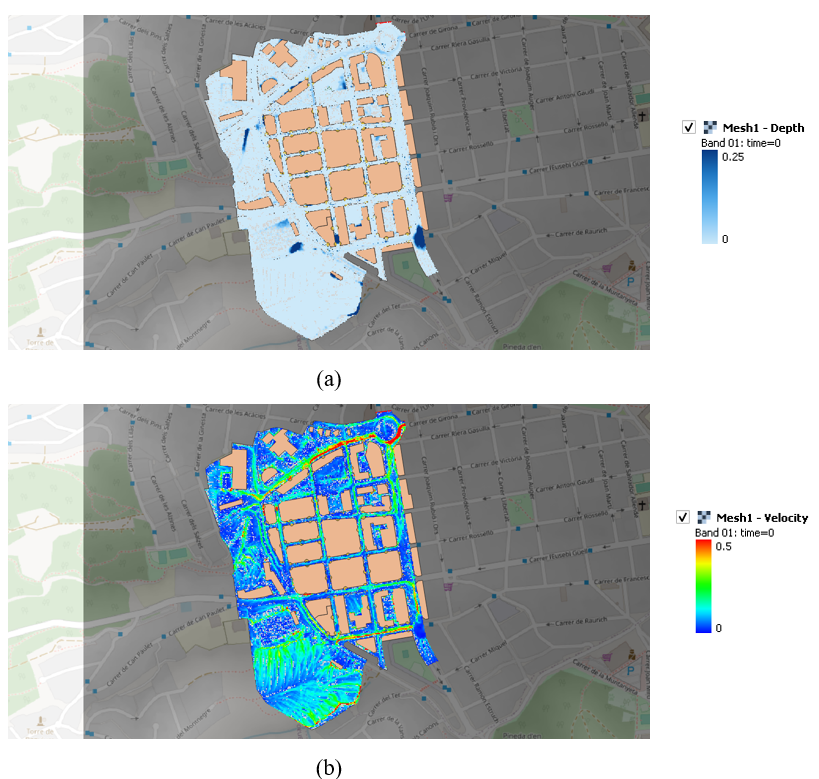
Task: Select the parking P icon on map (a)
Action: (630, 281)
